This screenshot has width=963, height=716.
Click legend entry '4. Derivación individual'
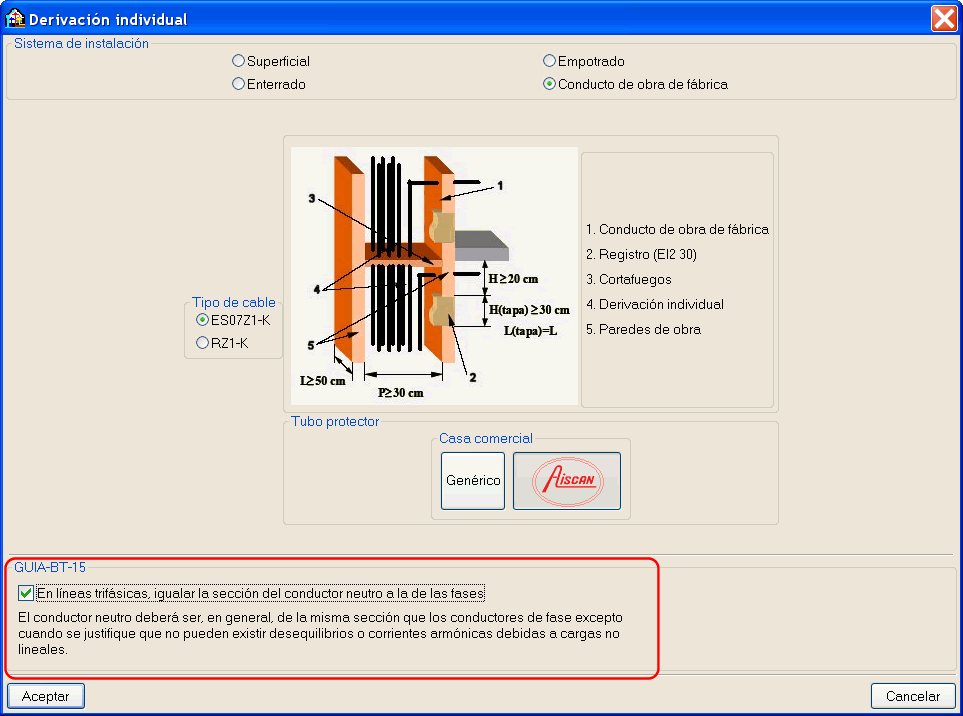[x=655, y=304]
